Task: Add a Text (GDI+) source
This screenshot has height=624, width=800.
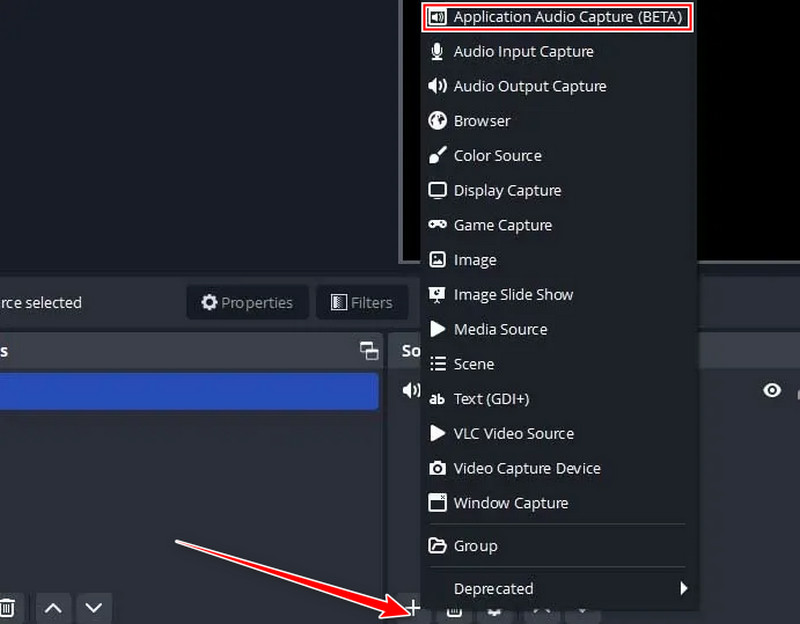Action: (x=559, y=398)
